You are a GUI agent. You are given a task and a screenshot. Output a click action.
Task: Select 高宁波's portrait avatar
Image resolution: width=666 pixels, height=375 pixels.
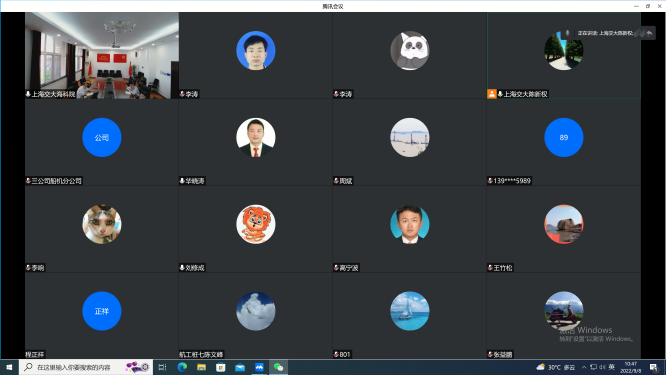pyautogui.click(x=410, y=224)
